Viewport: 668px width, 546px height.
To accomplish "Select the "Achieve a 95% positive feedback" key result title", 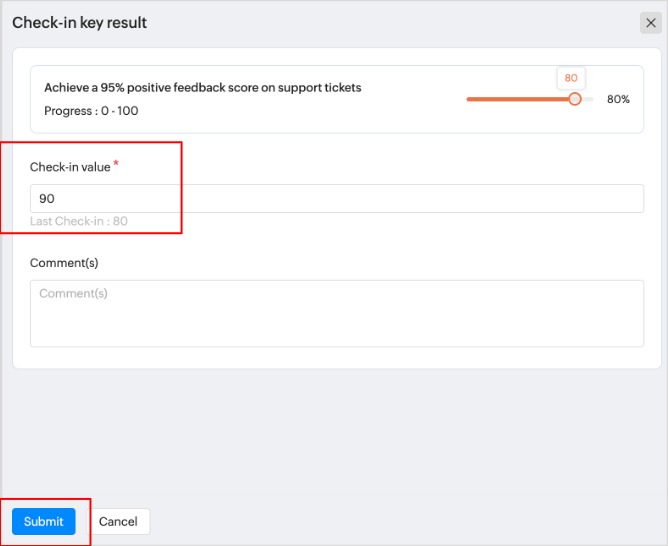I will coord(203,88).
